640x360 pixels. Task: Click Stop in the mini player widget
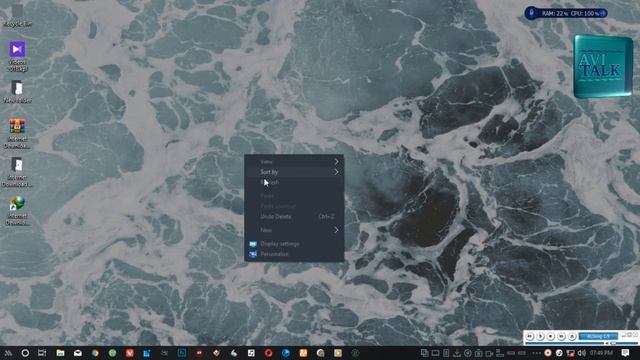coord(551,336)
